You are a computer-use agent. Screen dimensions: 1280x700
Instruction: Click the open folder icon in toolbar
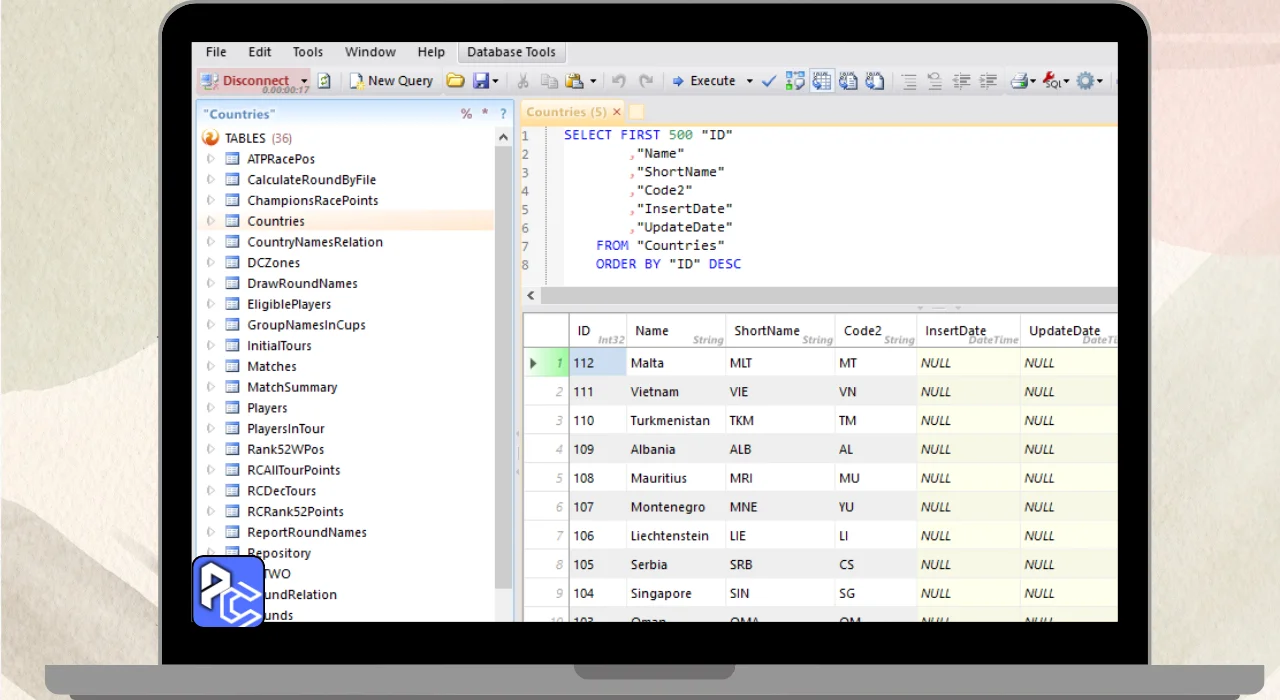pos(455,81)
